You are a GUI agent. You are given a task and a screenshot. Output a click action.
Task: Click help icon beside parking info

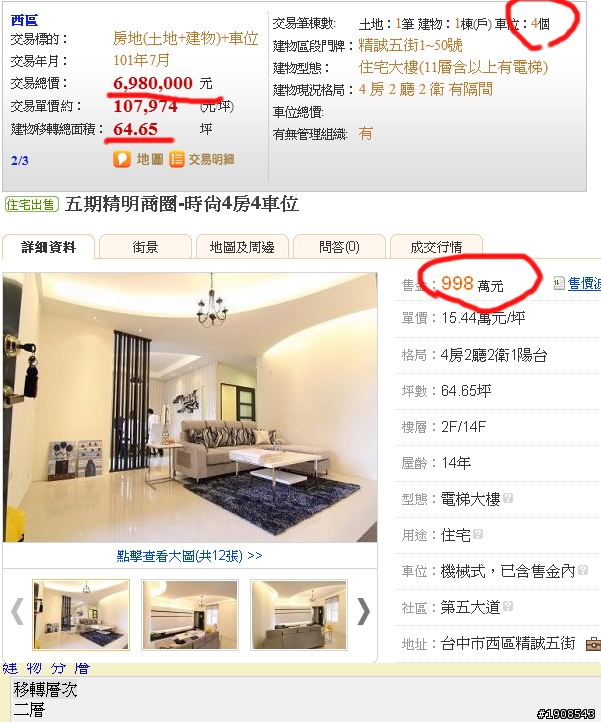tap(583, 570)
